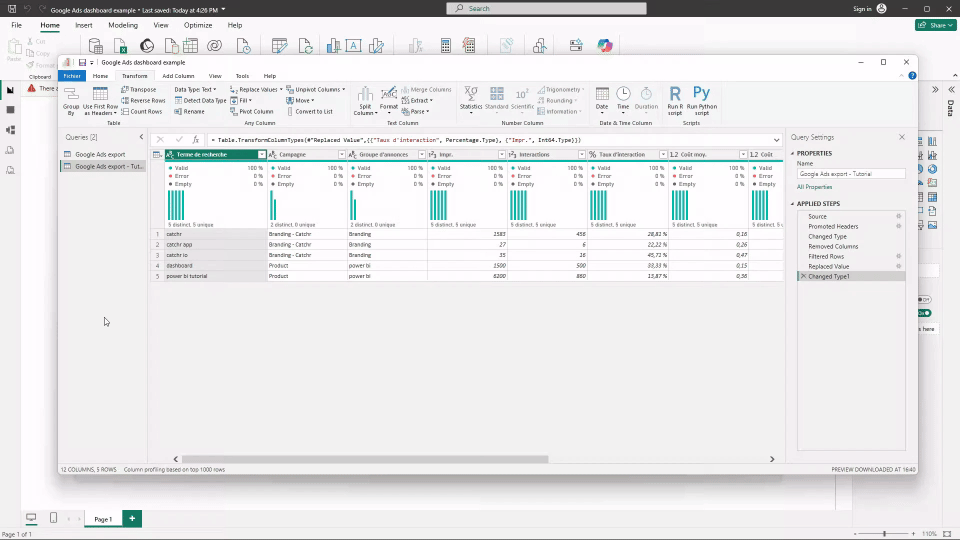Collapse the Queries pane
Image resolution: width=960 pixels, height=540 pixels.
141,137
